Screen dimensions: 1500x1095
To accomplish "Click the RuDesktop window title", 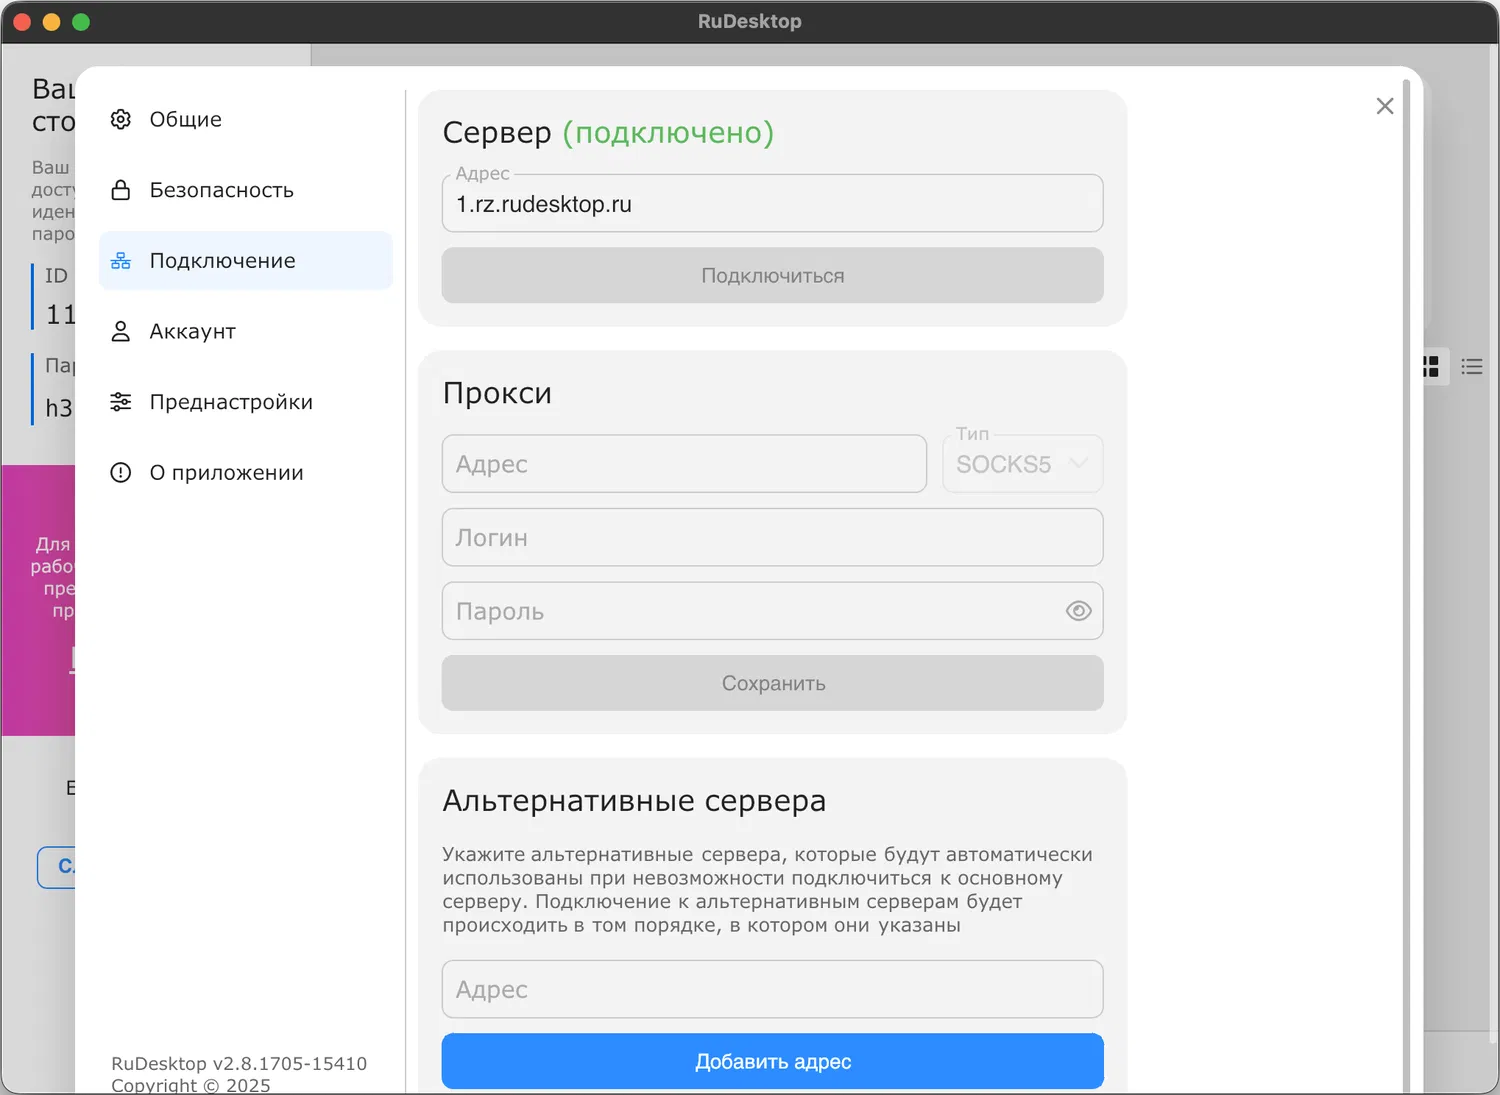I will click(x=750, y=21).
